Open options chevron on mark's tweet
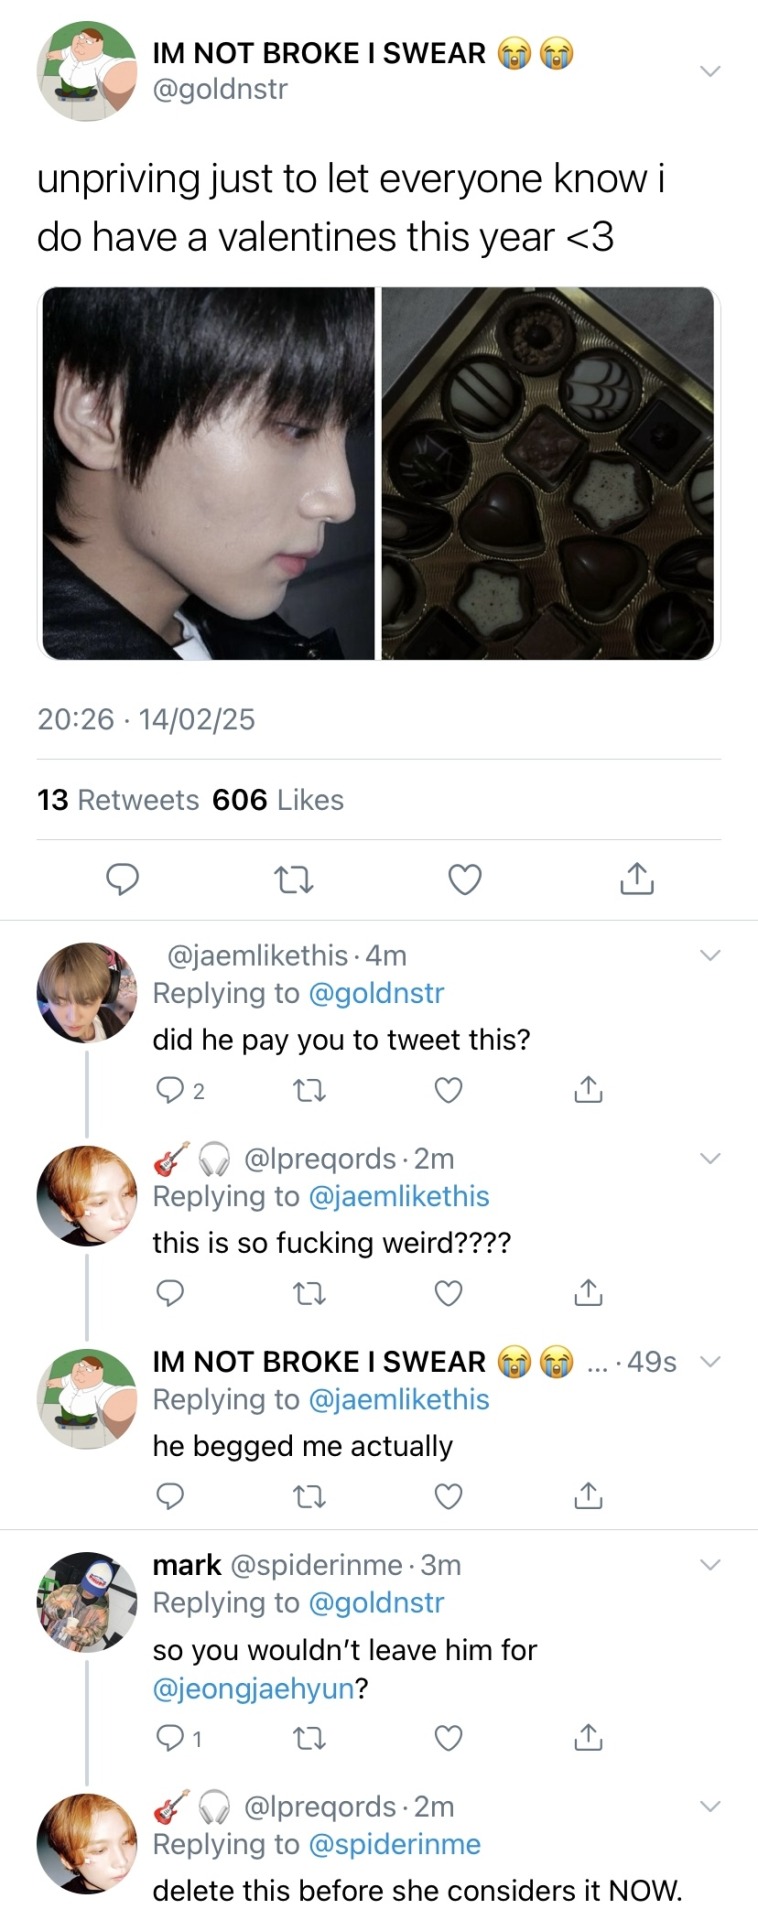This screenshot has height=1920, width=758. coord(710,1565)
